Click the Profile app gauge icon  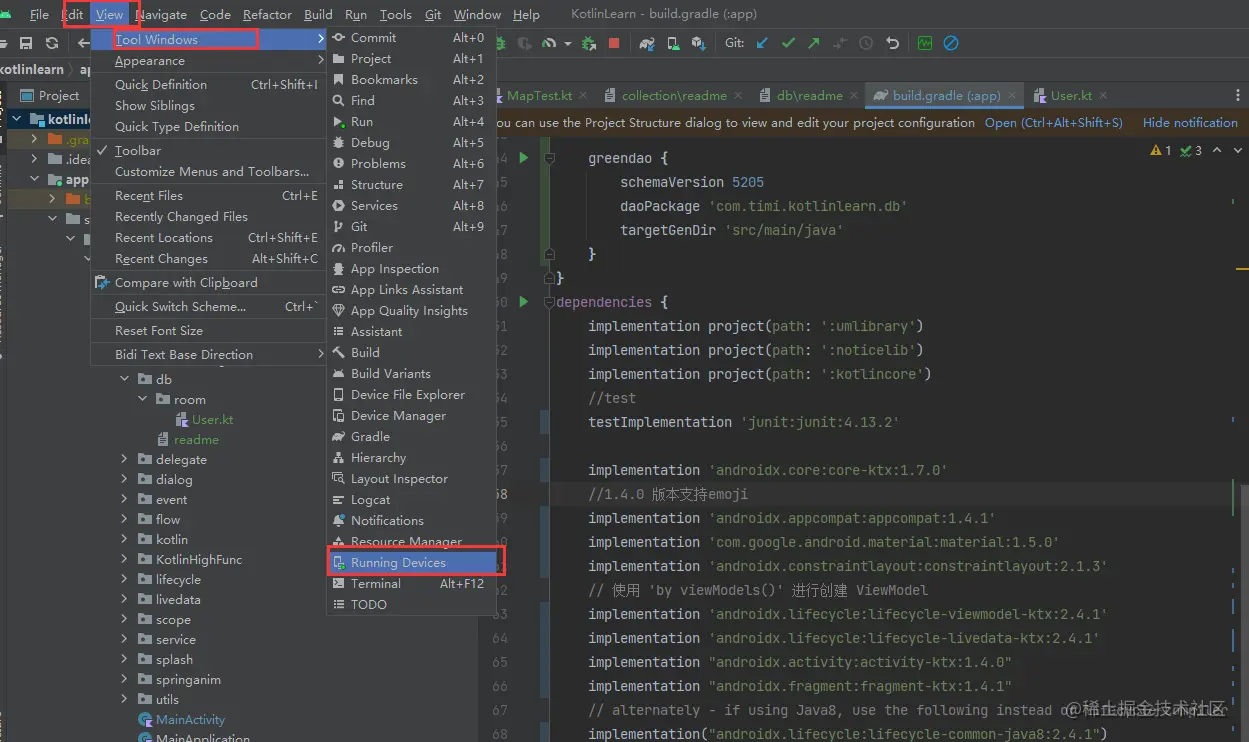[x=549, y=44]
